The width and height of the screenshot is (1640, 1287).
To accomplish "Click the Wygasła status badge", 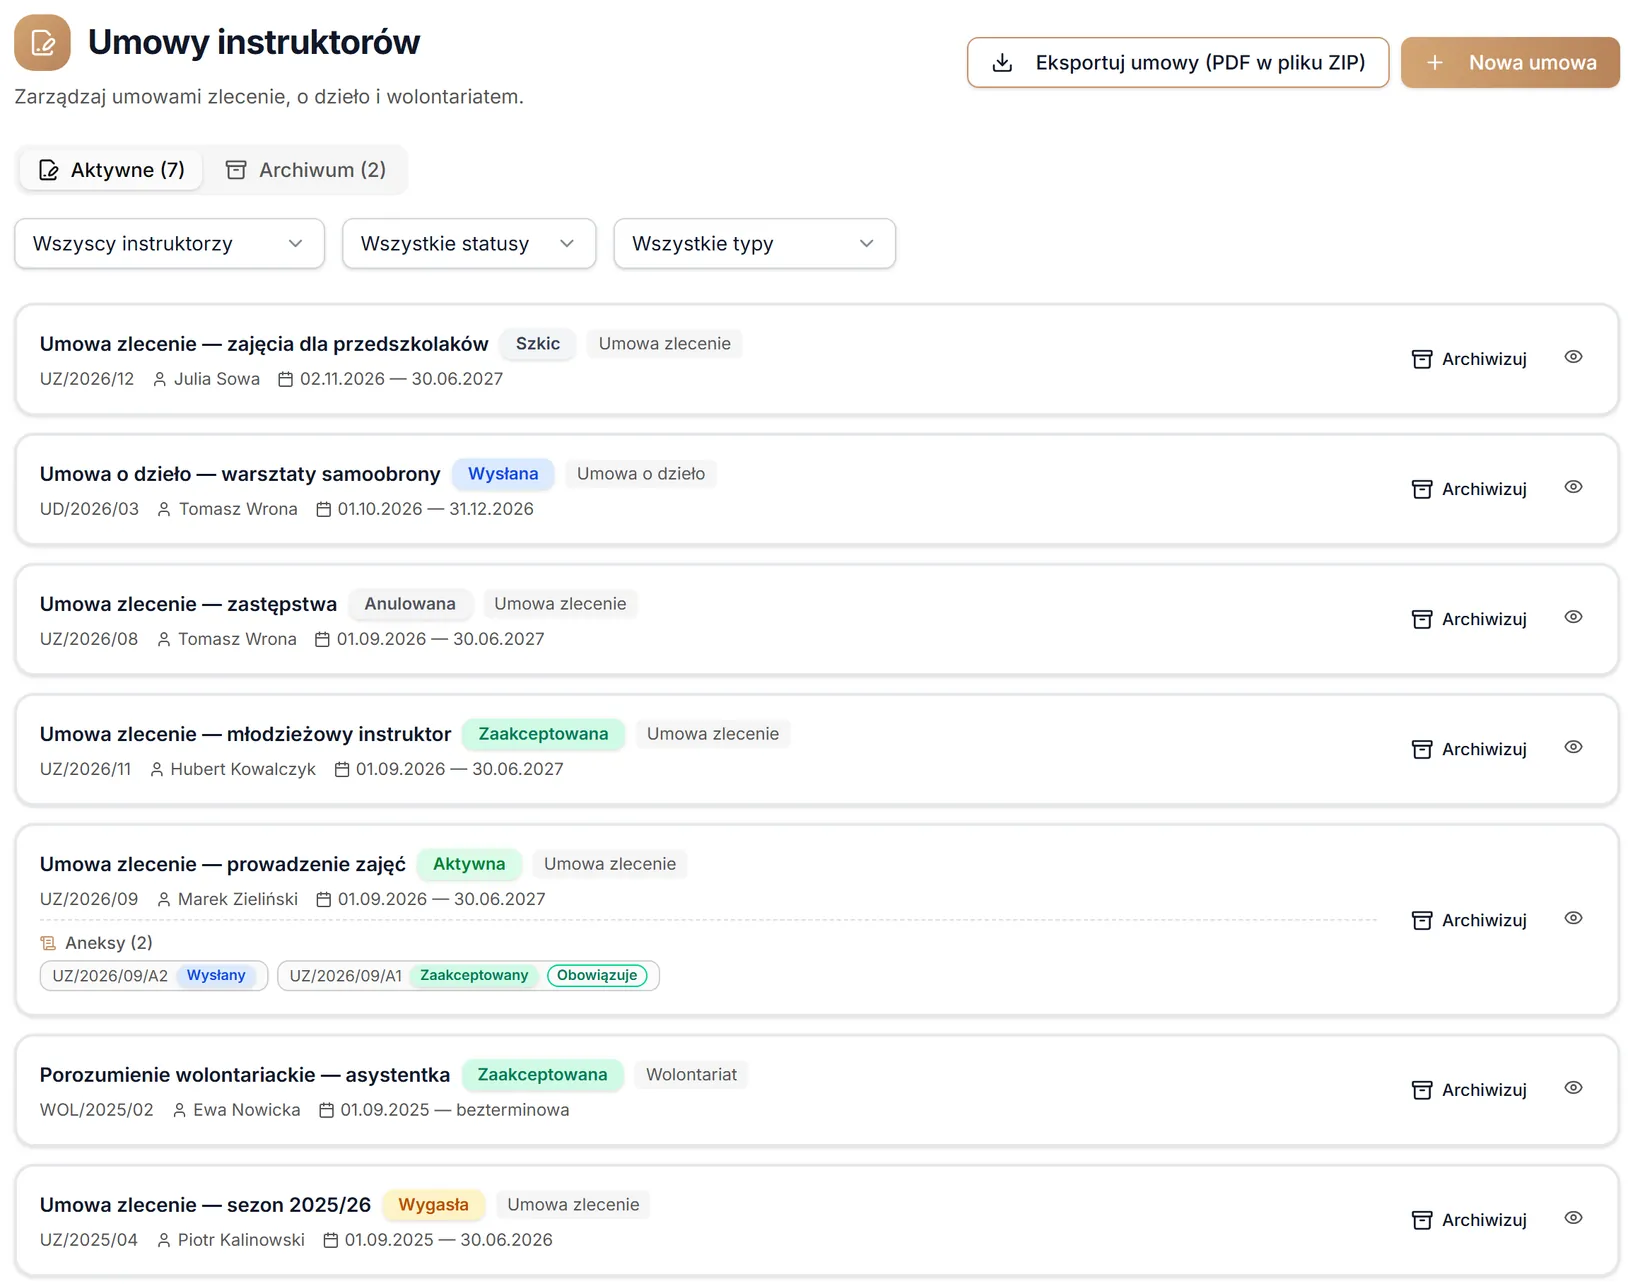I will (x=433, y=1205).
